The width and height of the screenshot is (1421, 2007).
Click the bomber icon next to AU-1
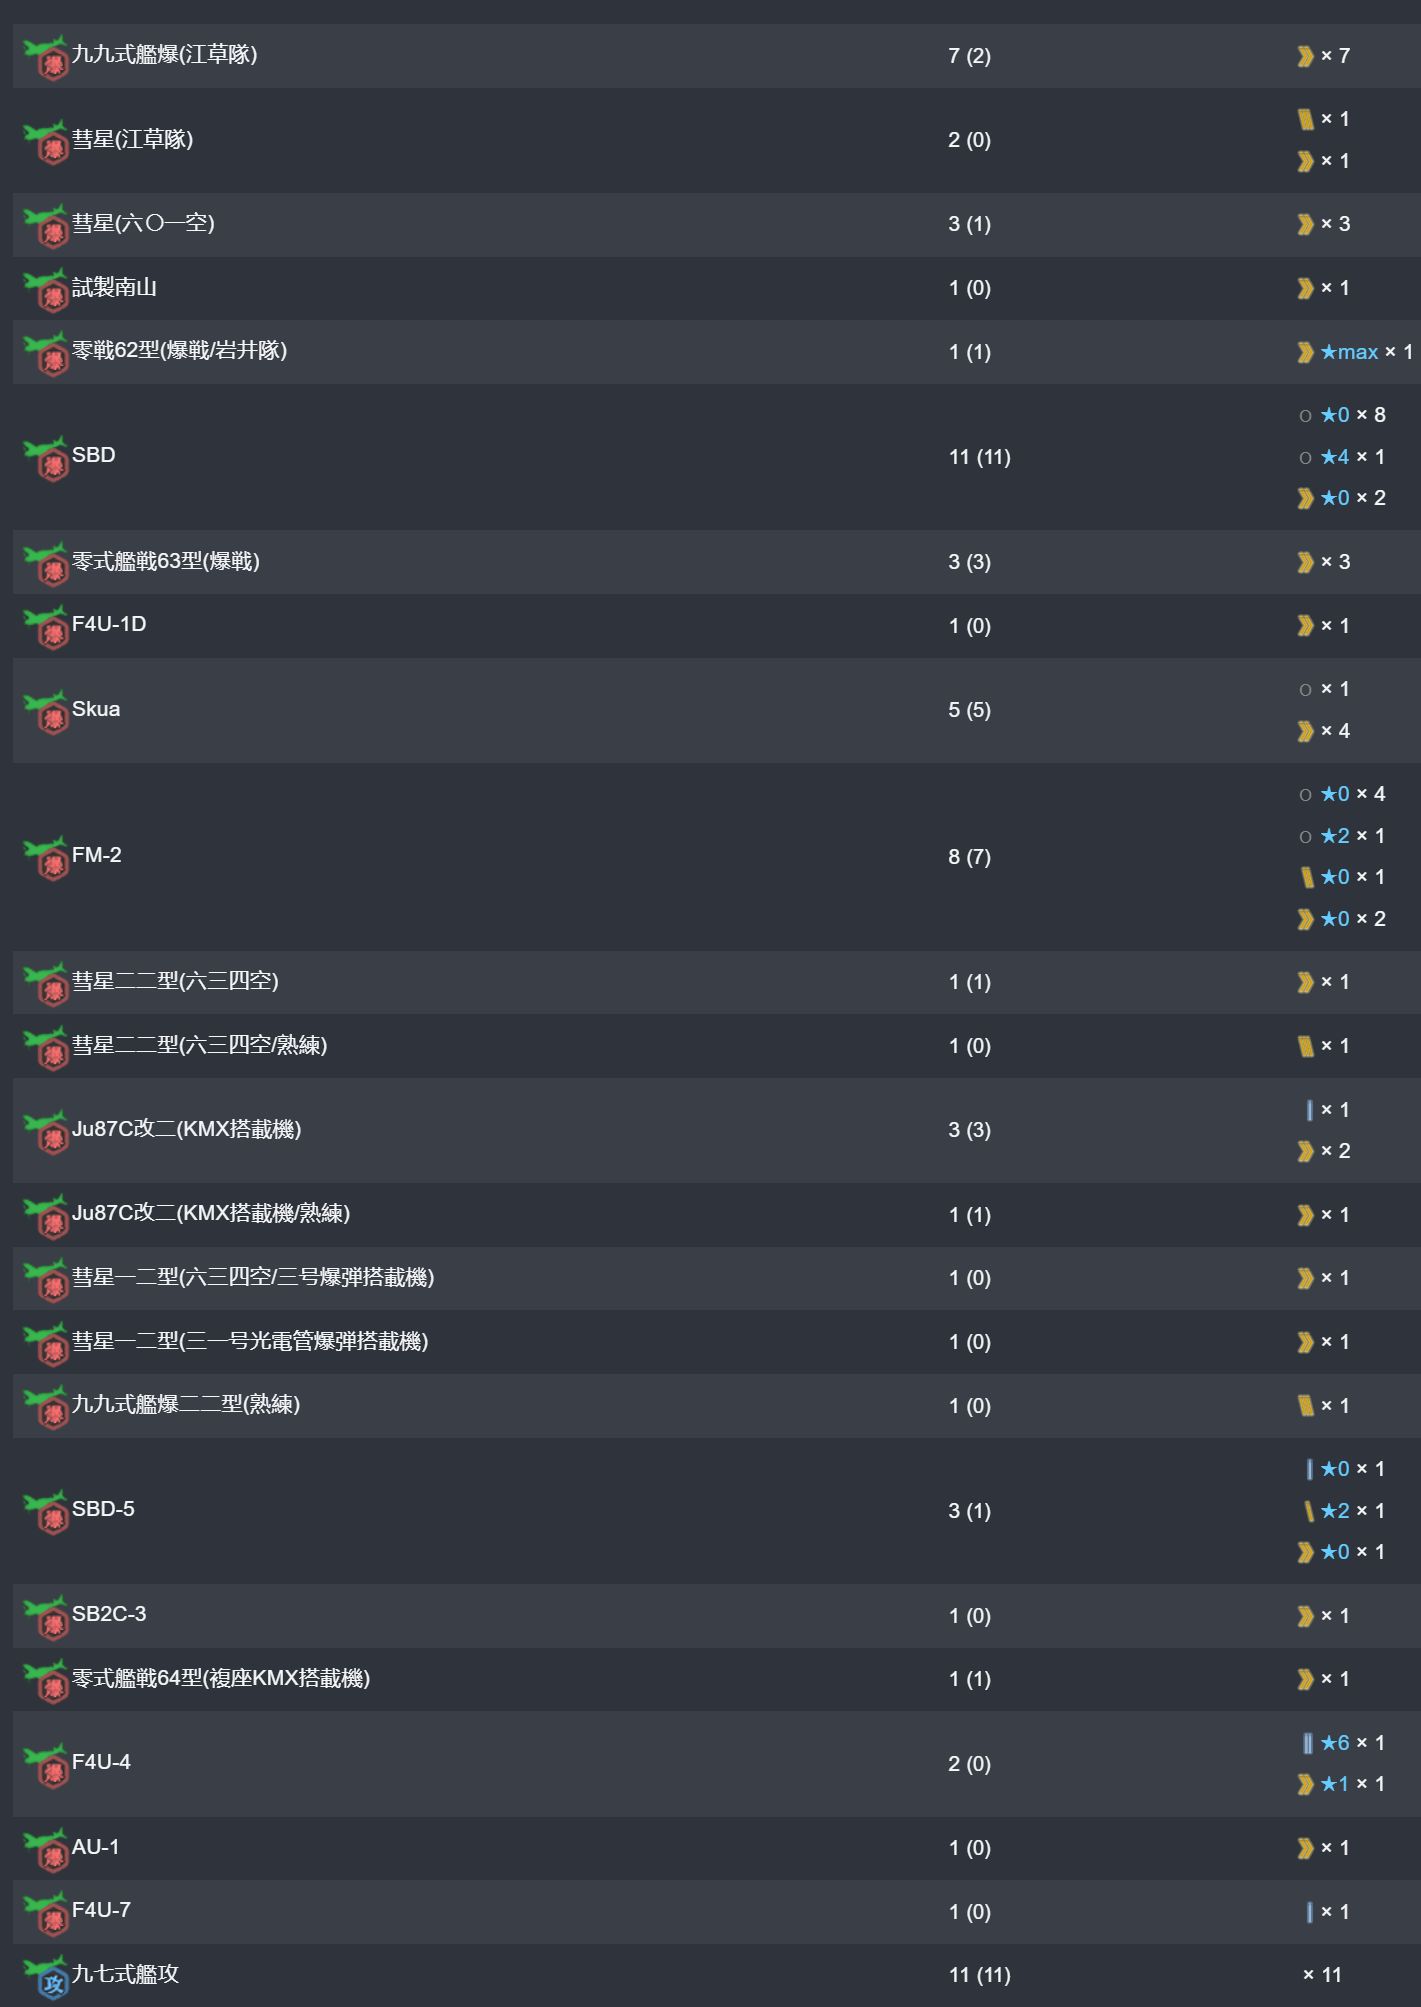pos(46,1850)
